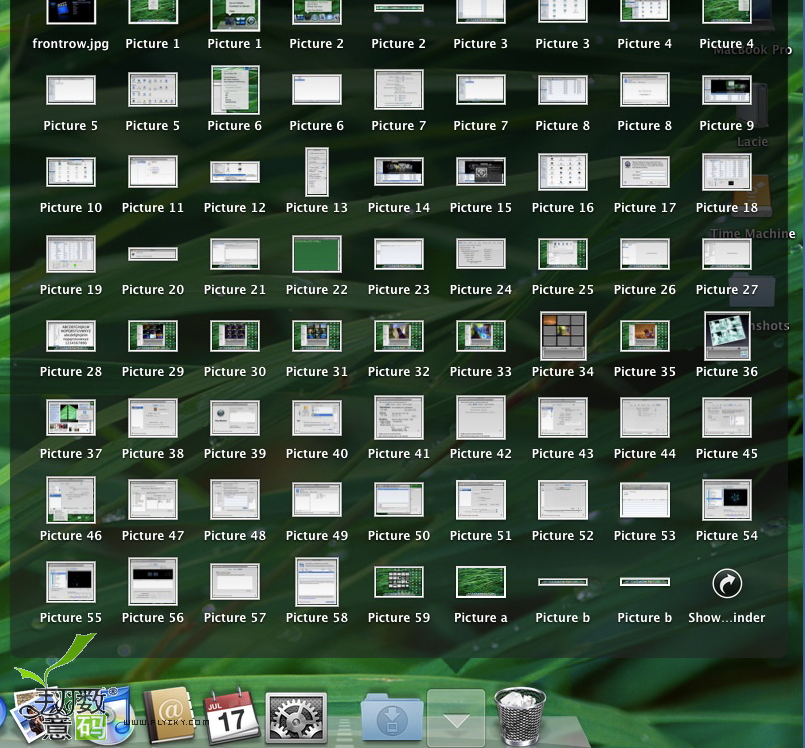Image resolution: width=805 pixels, height=748 pixels.
Task: Open Picture 14 in the stack
Action: (x=399, y=171)
